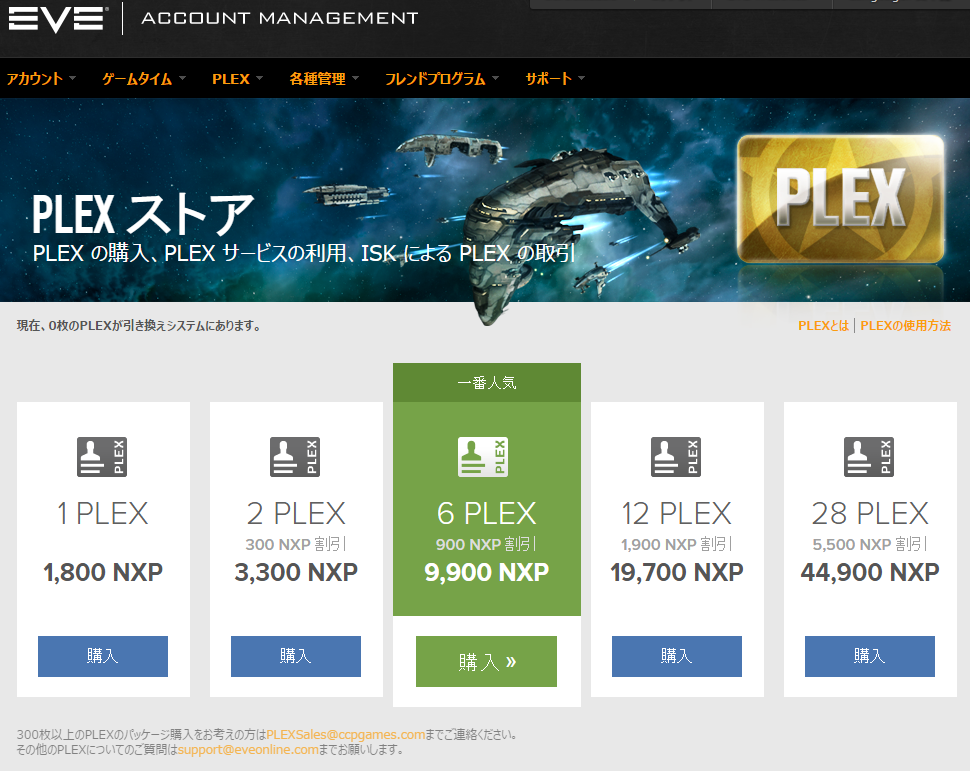Buy 6 PLEX with the green 購入 button

point(486,661)
